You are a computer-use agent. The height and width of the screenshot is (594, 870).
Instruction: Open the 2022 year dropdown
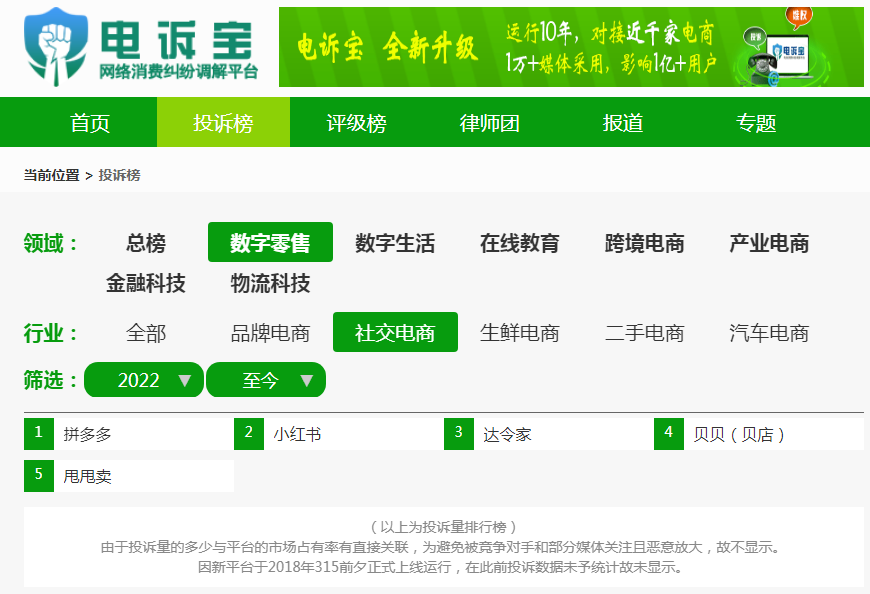(x=144, y=380)
